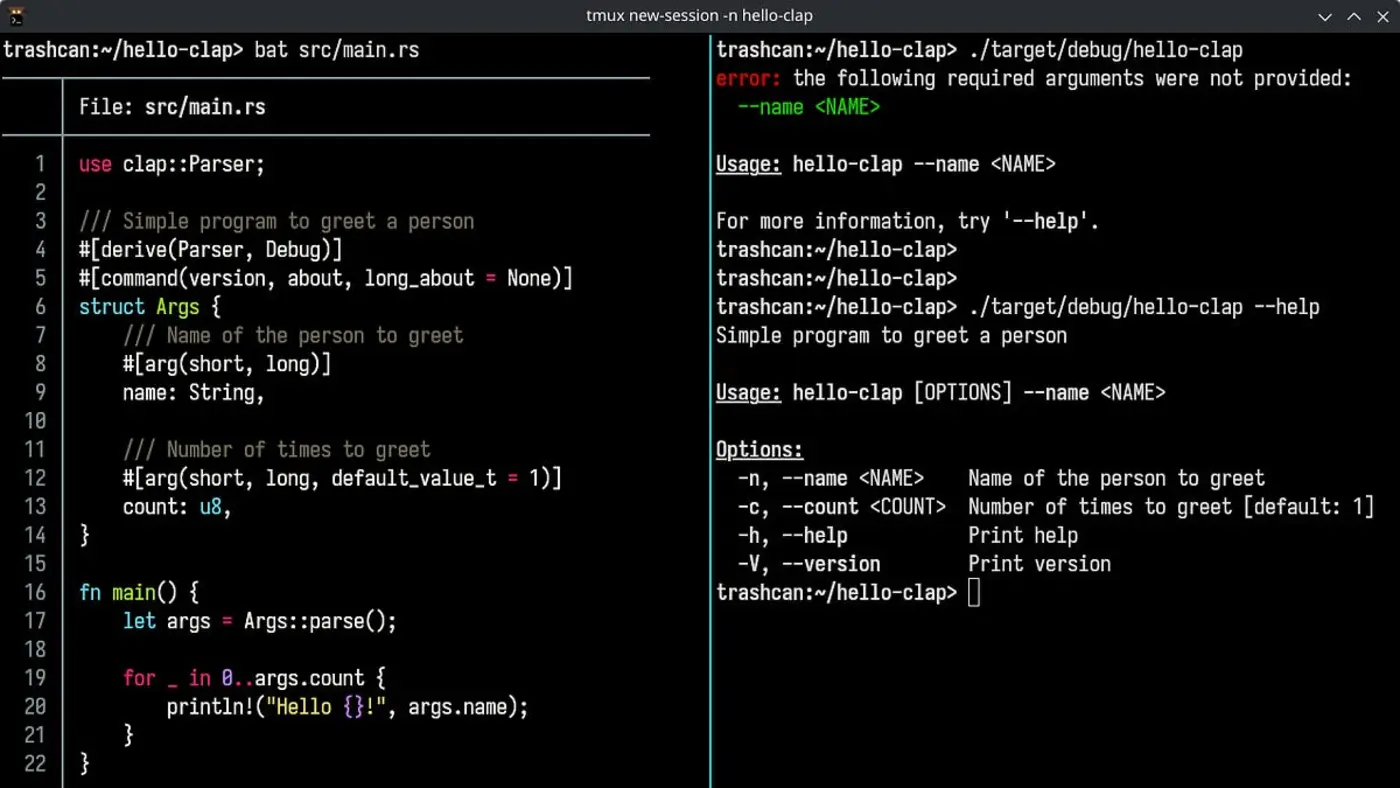Image resolution: width=1400 pixels, height=788 pixels.
Task: Click the '-c, --count <COUNT>' option
Action: pos(842,507)
